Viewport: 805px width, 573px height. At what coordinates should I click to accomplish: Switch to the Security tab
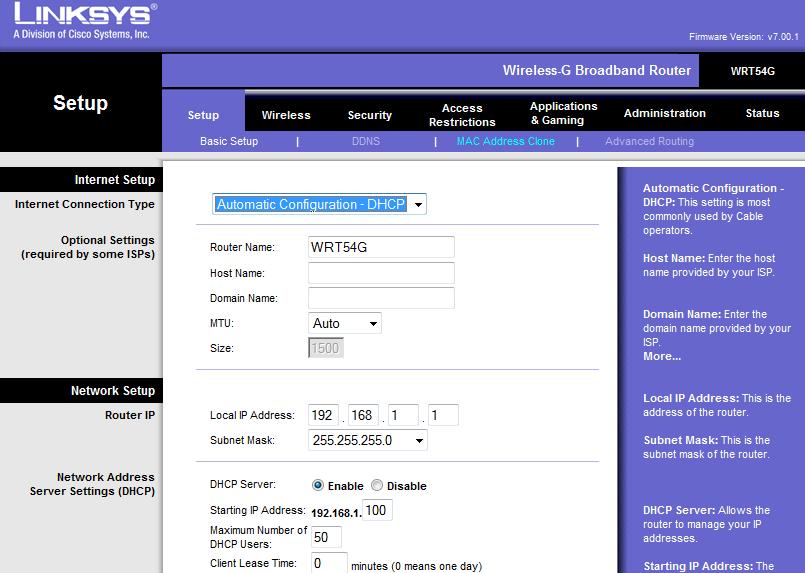coord(370,115)
